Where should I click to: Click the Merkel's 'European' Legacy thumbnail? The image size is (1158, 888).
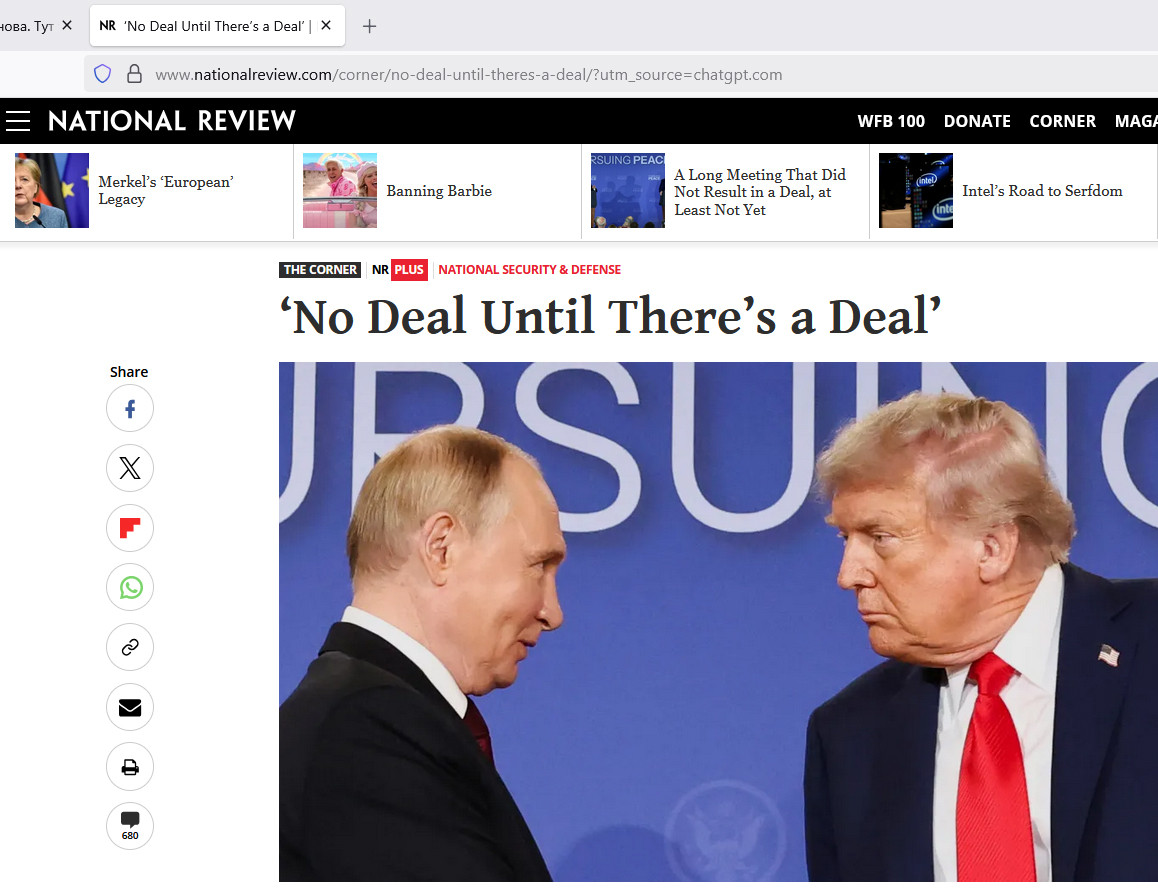point(52,191)
